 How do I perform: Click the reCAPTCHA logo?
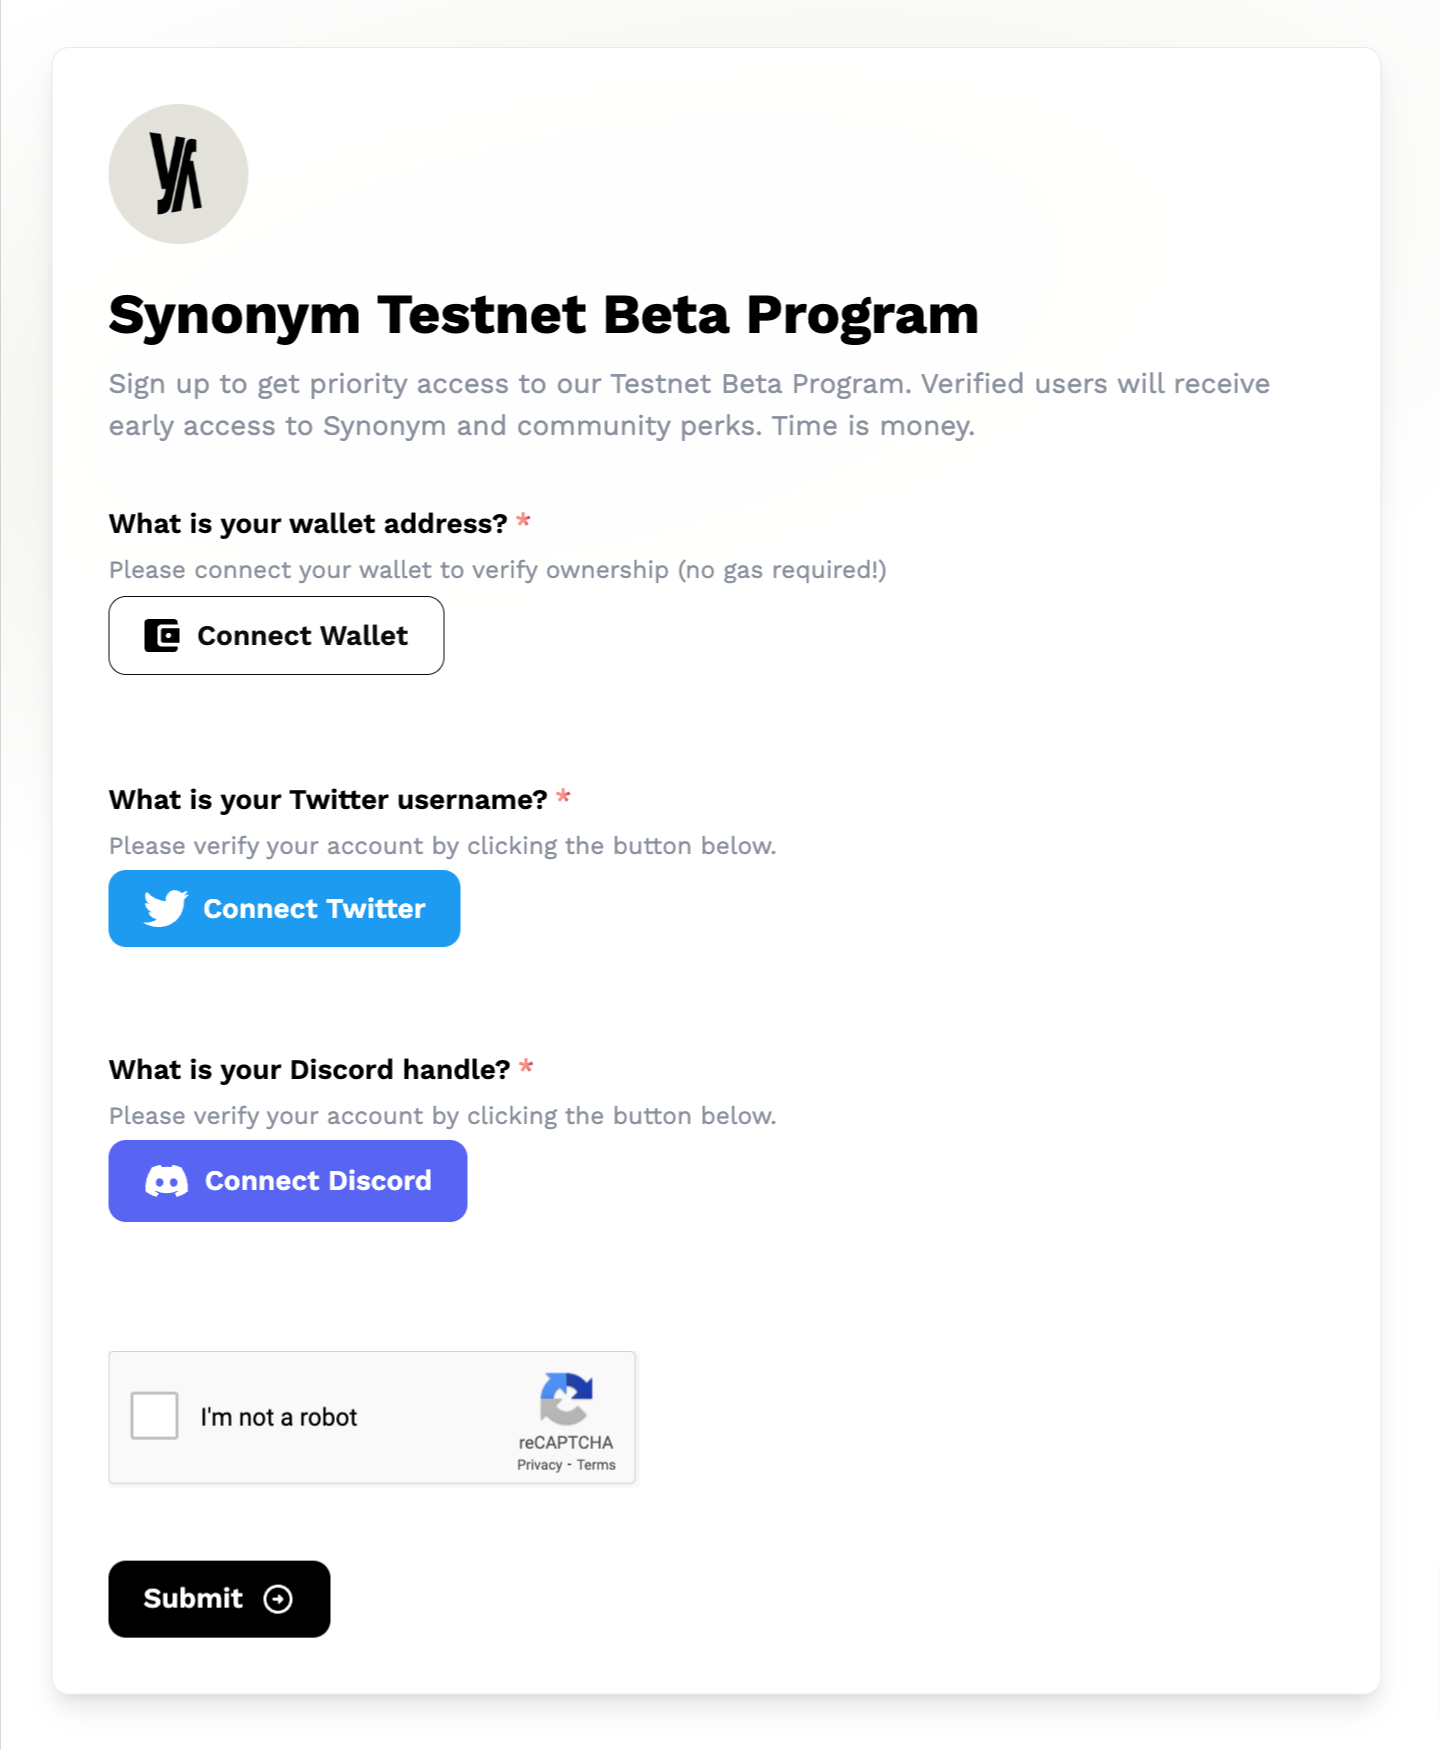click(566, 1398)
